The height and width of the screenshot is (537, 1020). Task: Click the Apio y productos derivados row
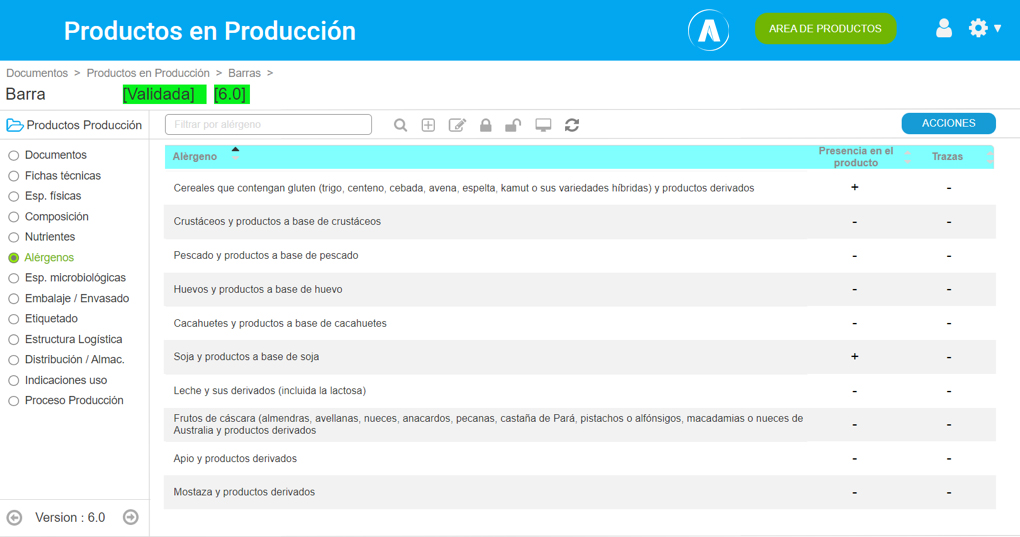(x=580, y=458)
